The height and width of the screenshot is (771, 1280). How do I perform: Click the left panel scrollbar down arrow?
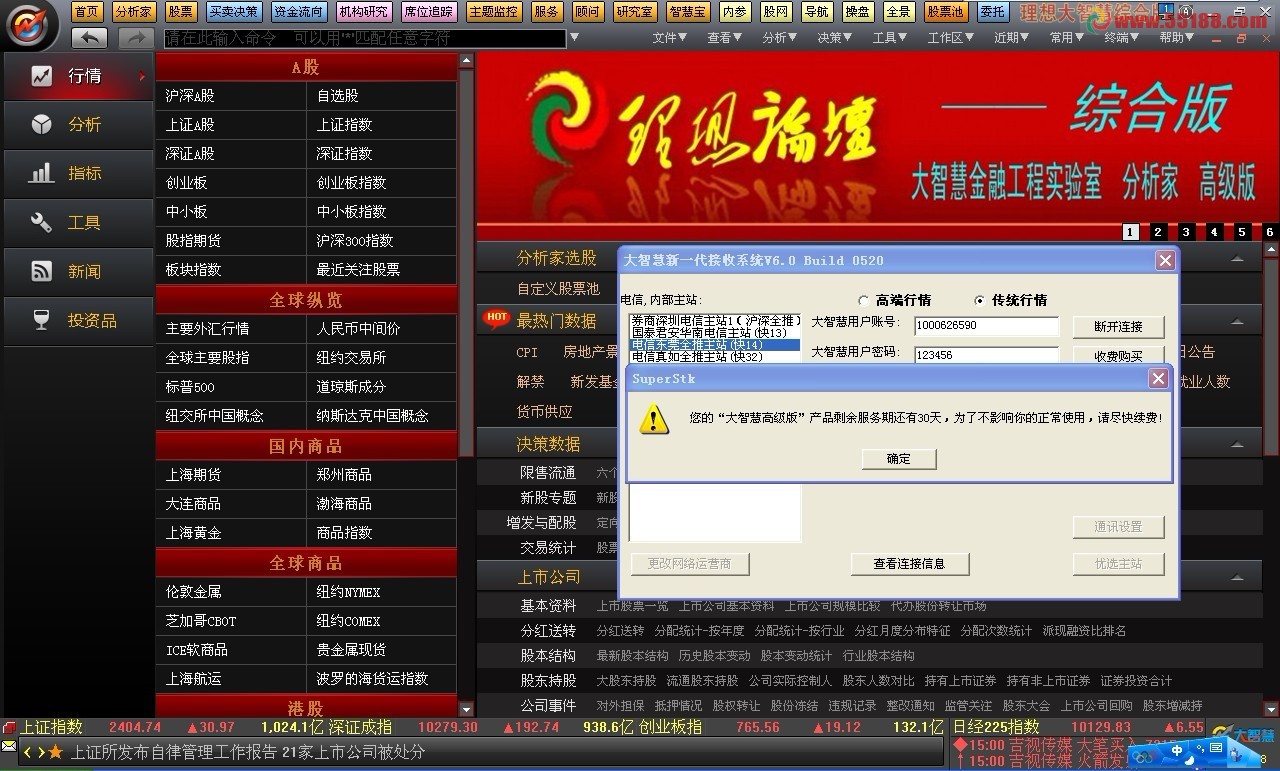tap(466, 708)
